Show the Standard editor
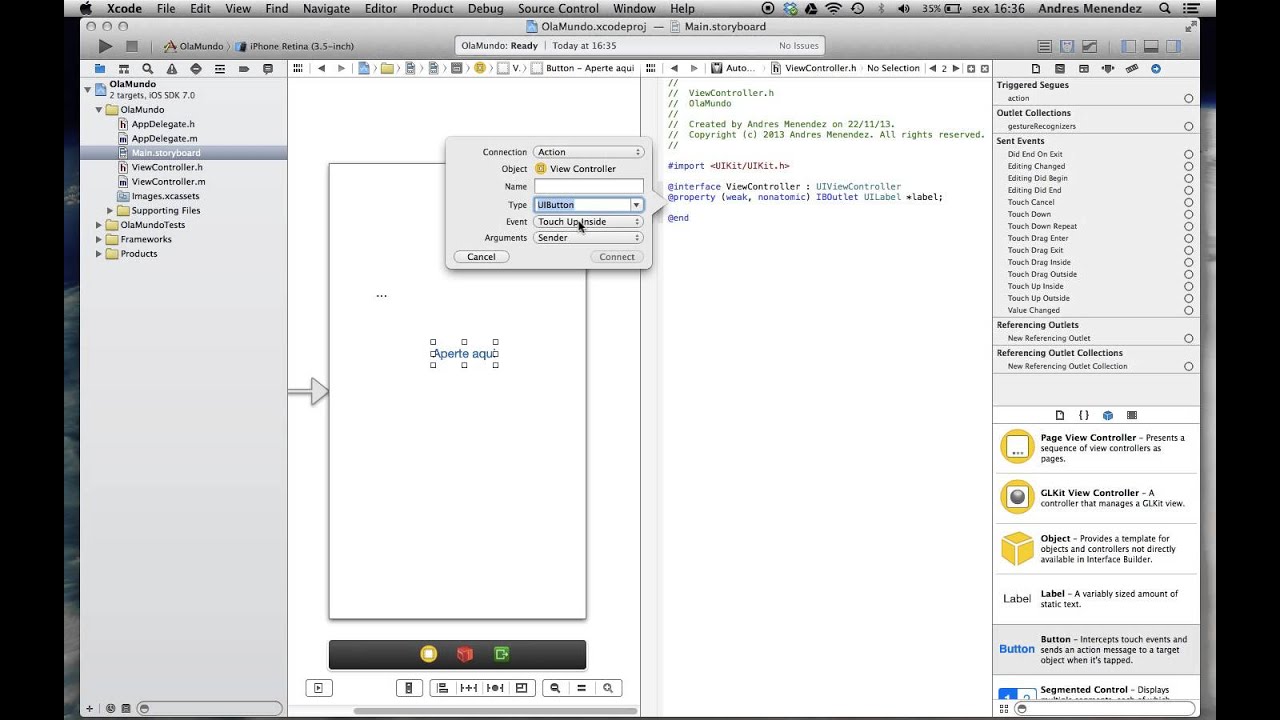1280x720 pixels. (1044, 46)
